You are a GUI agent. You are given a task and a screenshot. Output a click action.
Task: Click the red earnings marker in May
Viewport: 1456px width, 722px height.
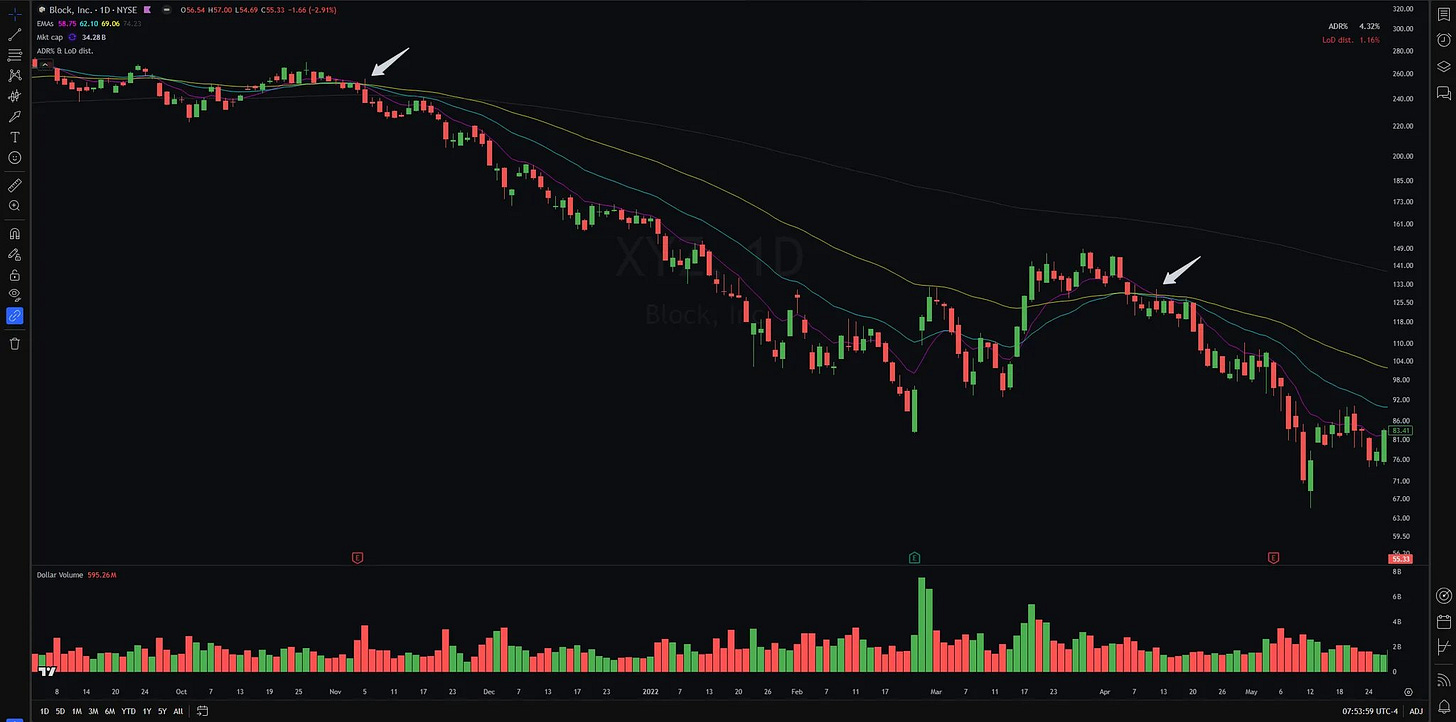(1273, 557)
